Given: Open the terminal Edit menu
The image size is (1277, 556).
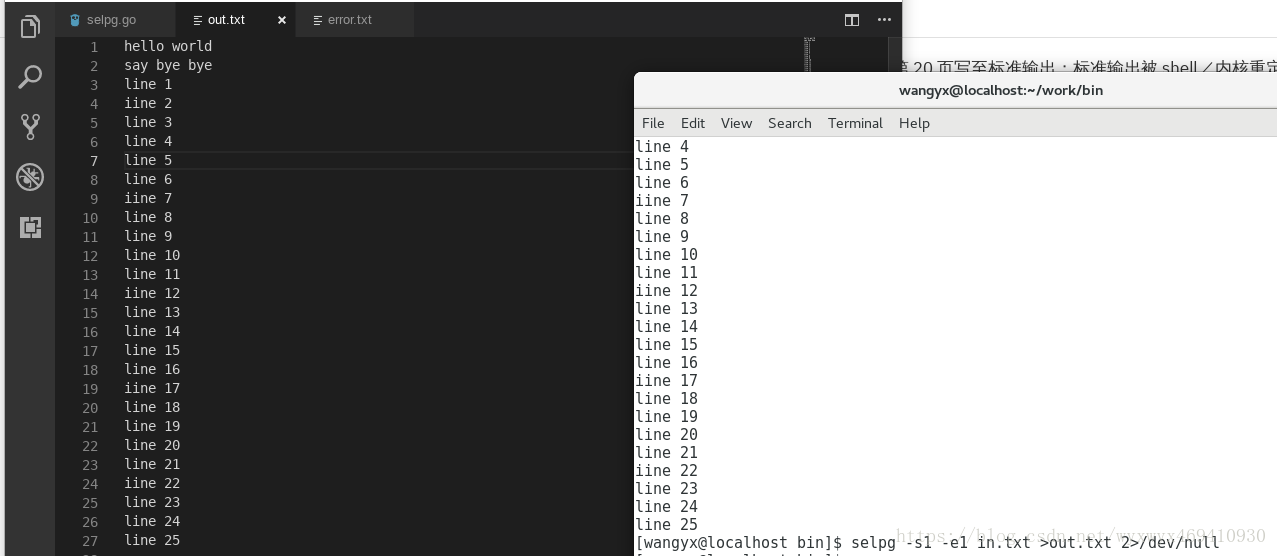Looking at the screenshot, I should pos(693,123).
